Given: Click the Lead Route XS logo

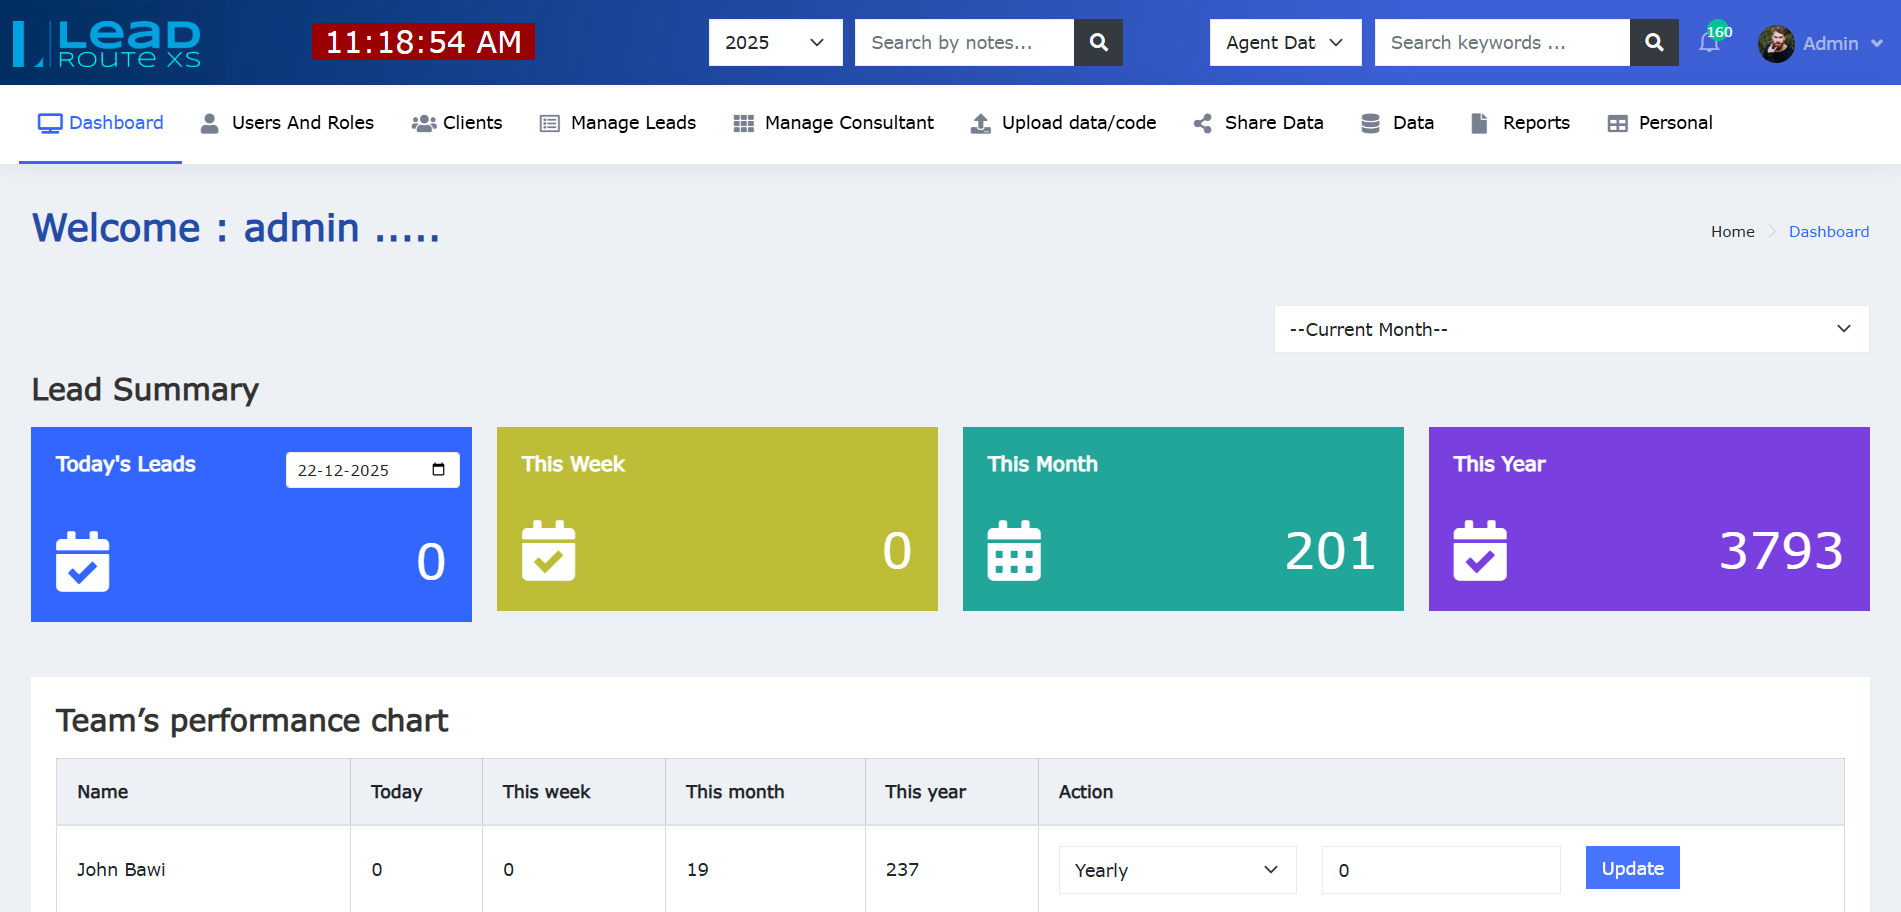Looking at the screenshot, I should [x=107, y=44].
